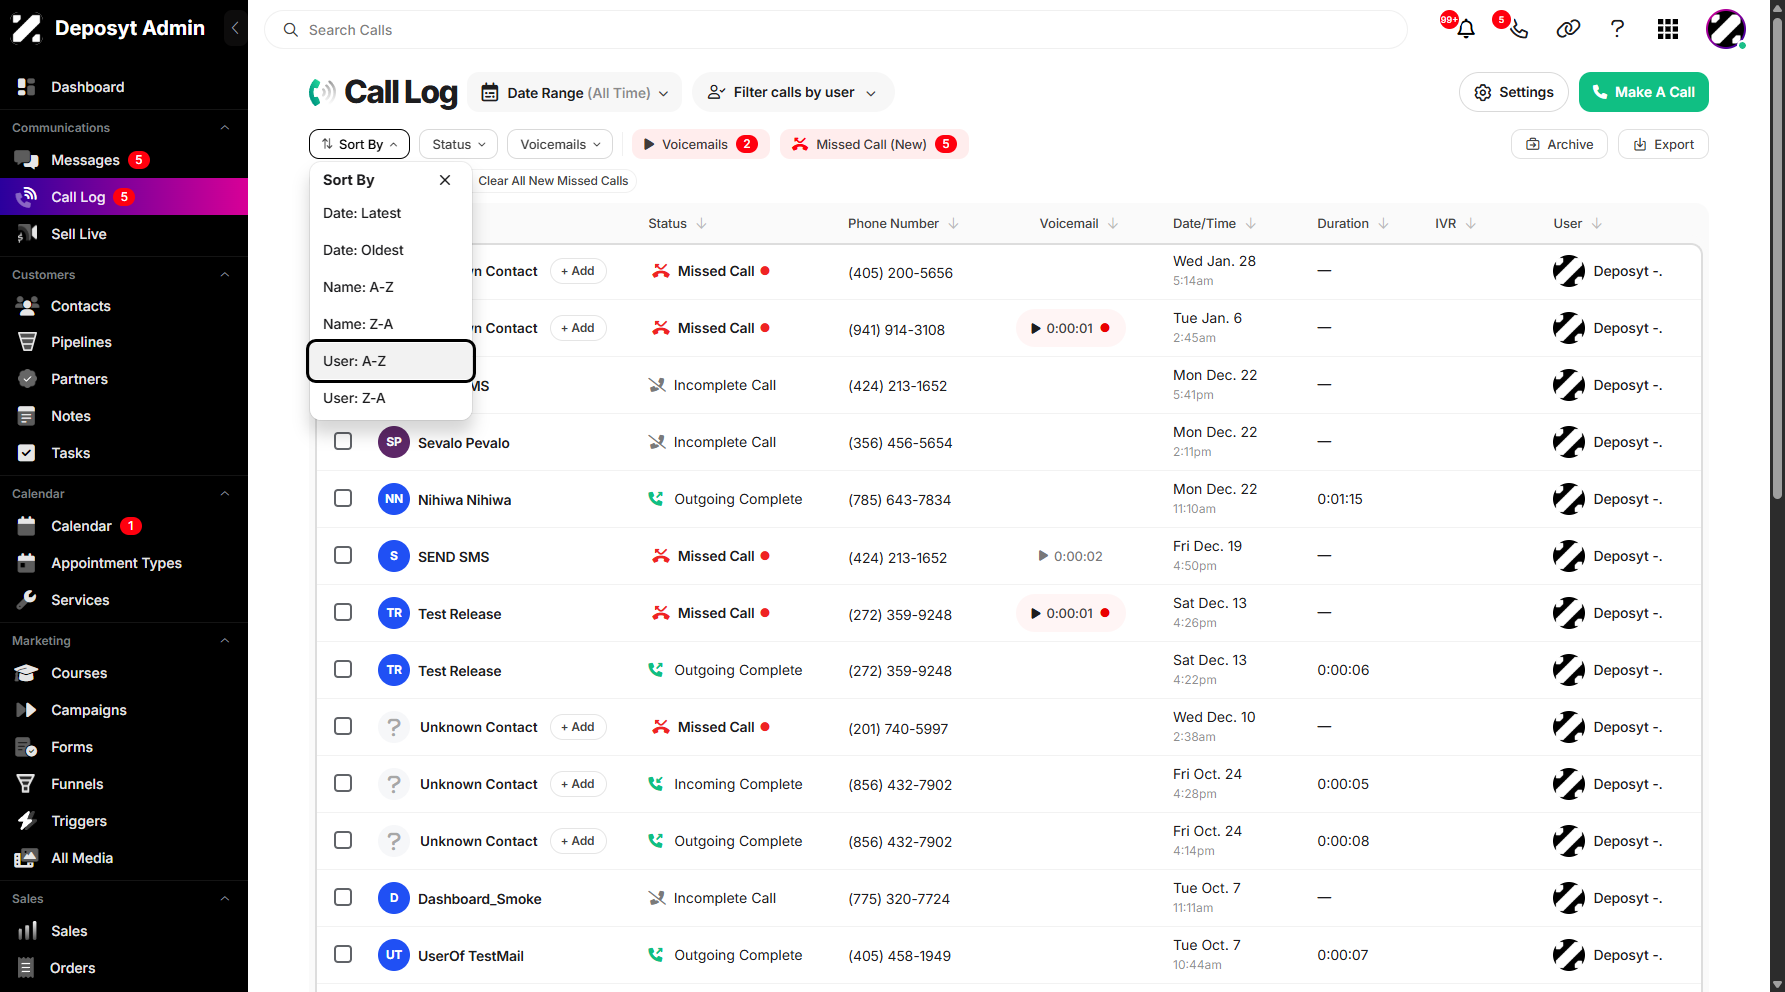Viewport: 1785px width, 992px height.
Task: Open the Status filter dropdown
Action: [458, 144]
